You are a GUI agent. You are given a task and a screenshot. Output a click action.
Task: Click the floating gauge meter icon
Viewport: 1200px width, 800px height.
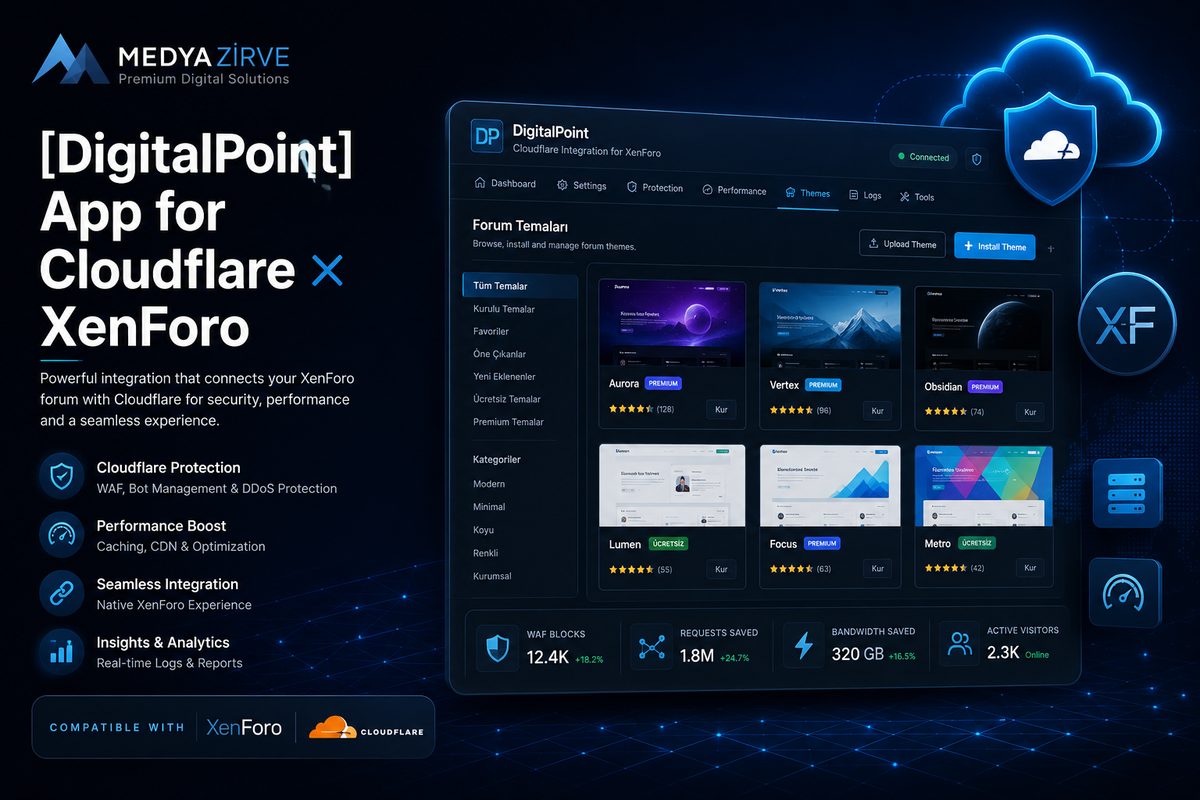[1127, 593]
